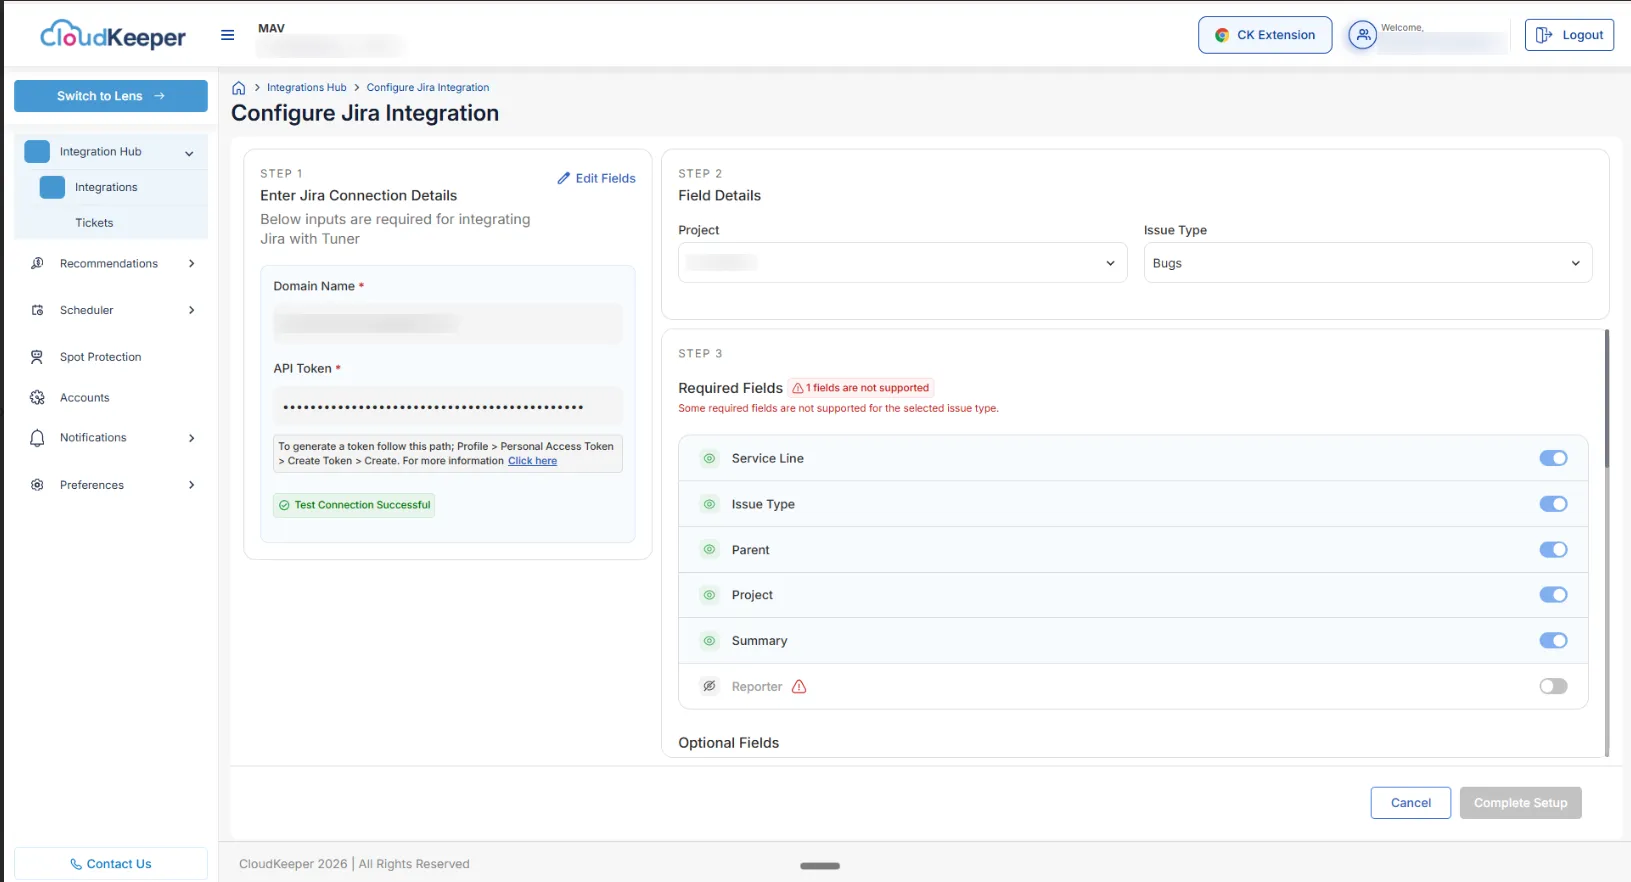Click the API Token input field
The width and height of the screenshot is (1631, 882).
[x=448, y=407]
